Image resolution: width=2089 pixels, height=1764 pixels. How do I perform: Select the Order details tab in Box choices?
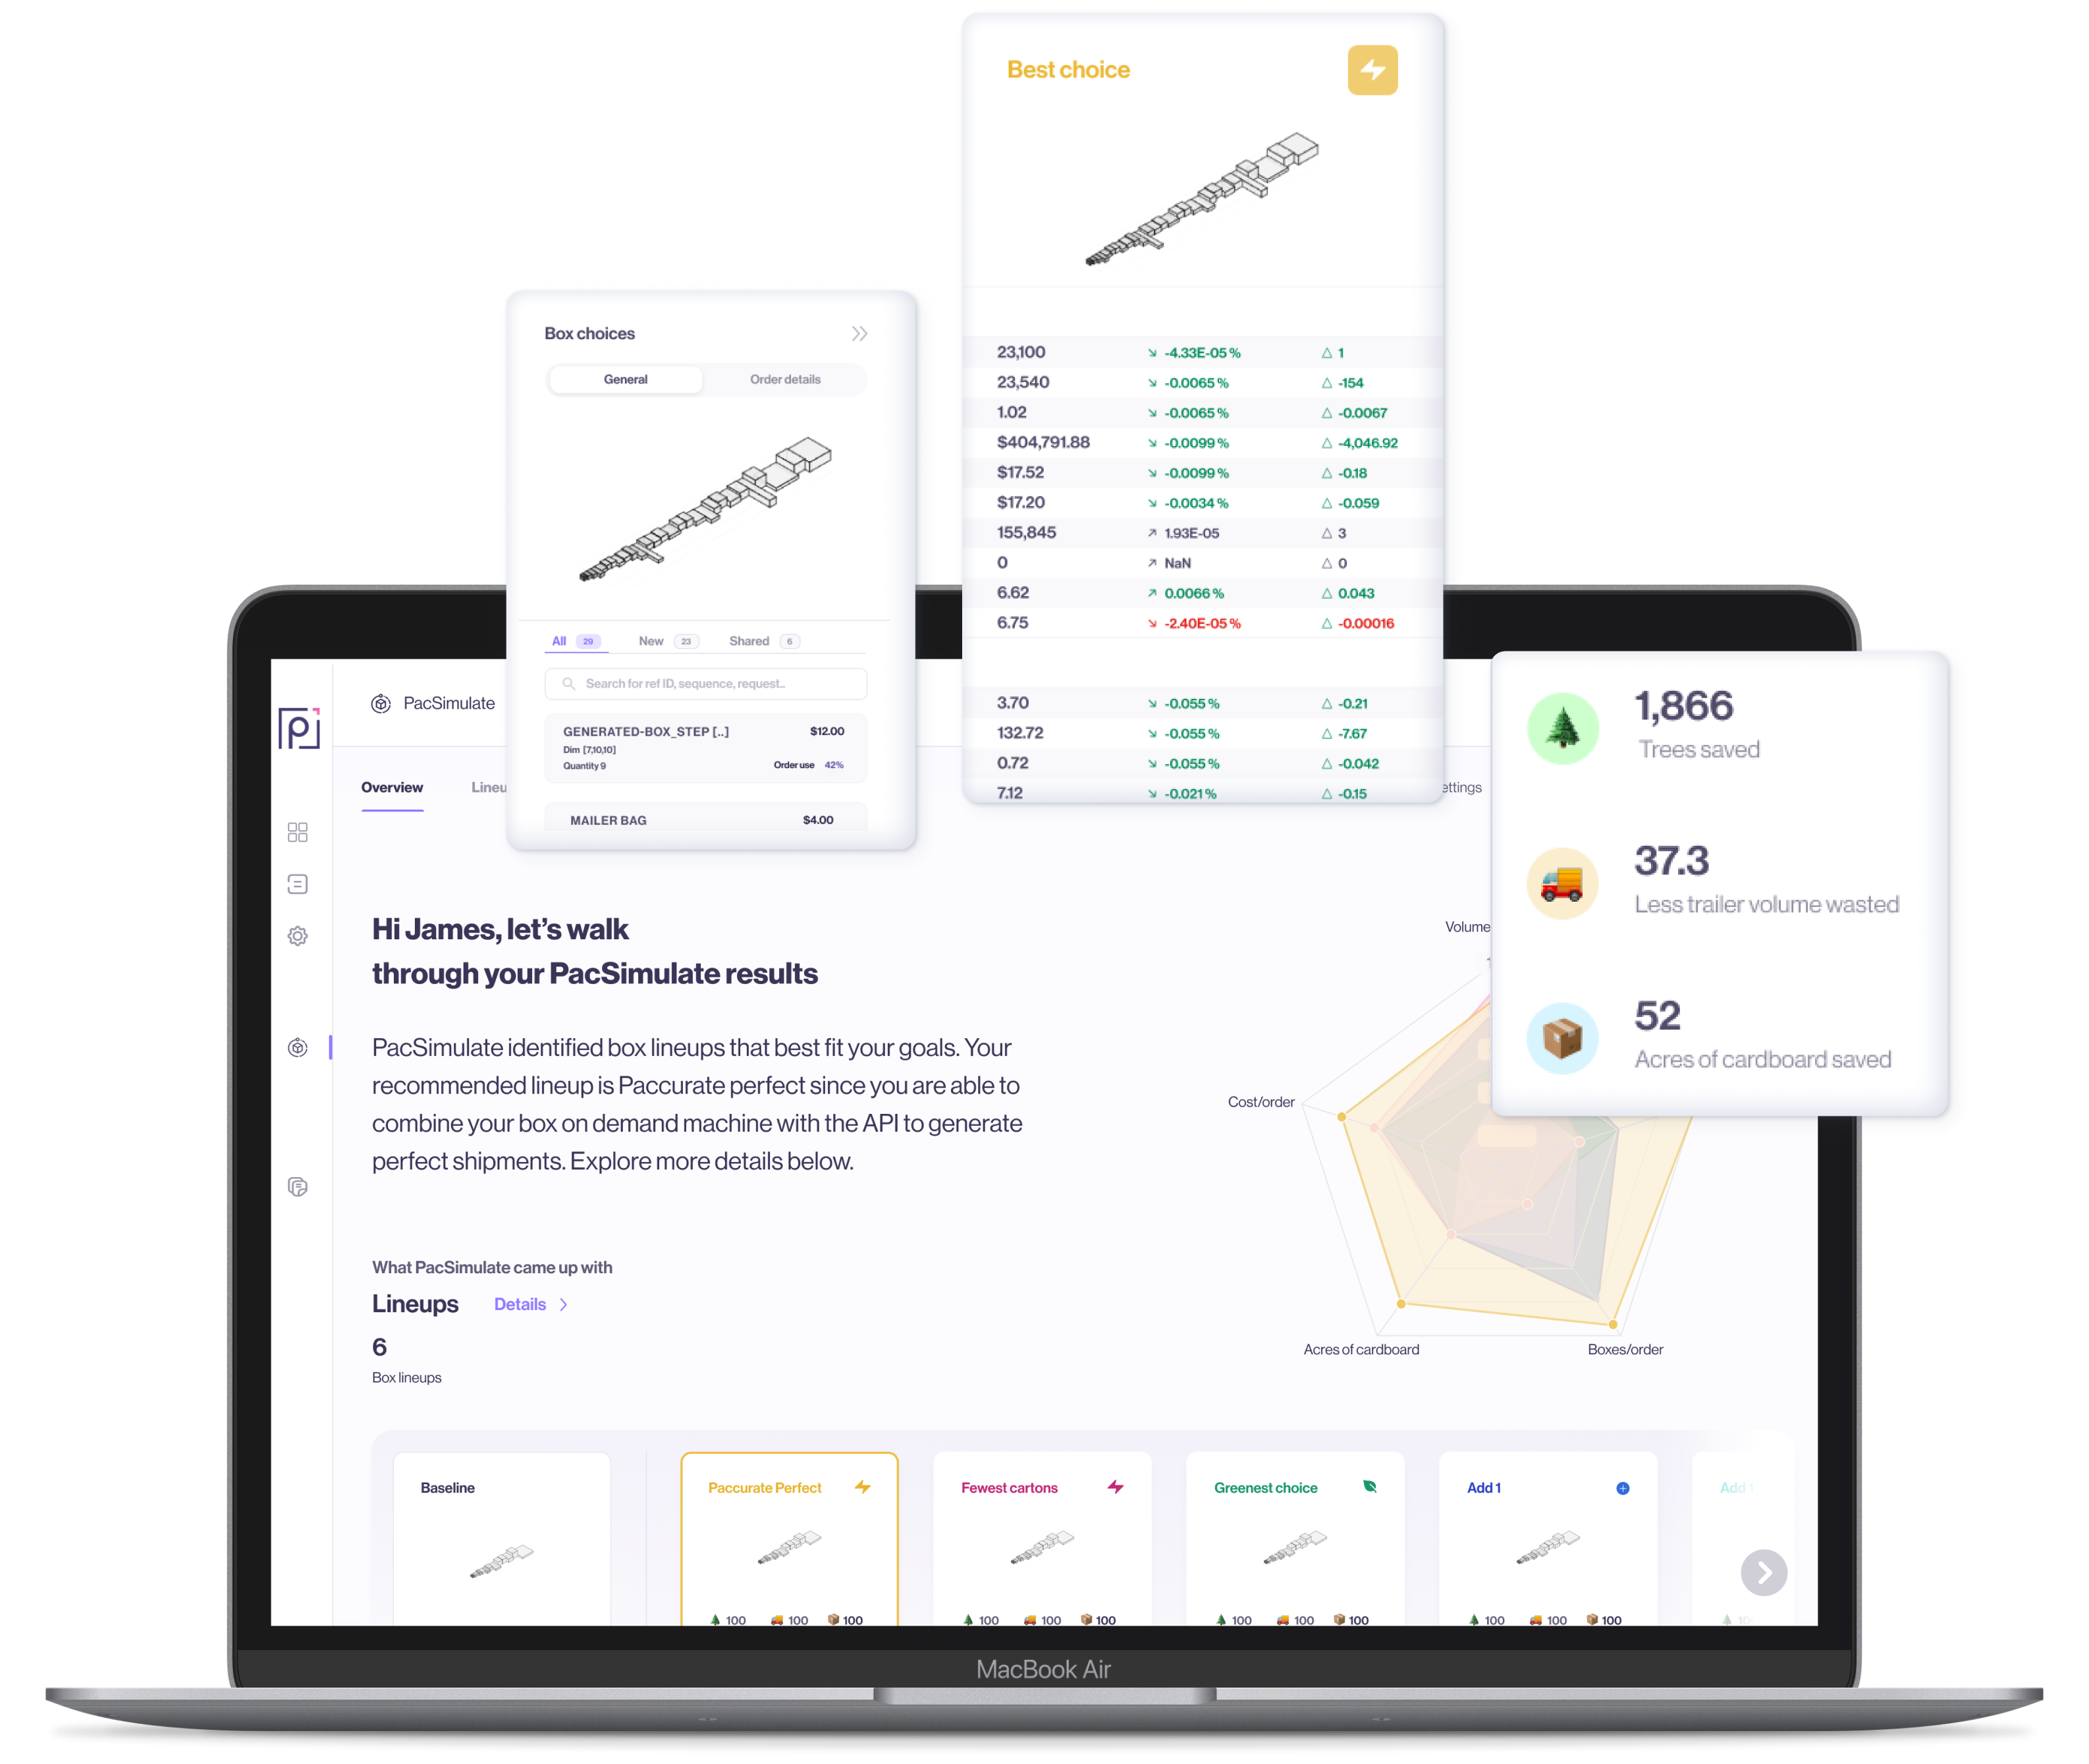pyautogui.click(x=786, y=380)
